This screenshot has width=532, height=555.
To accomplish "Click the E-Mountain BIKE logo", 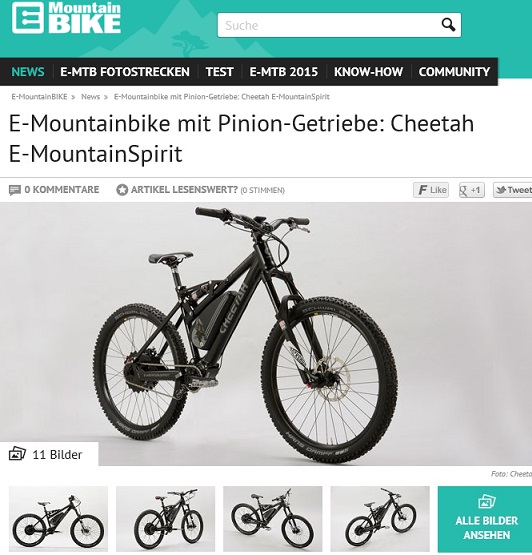I will (x=66, y=18).
